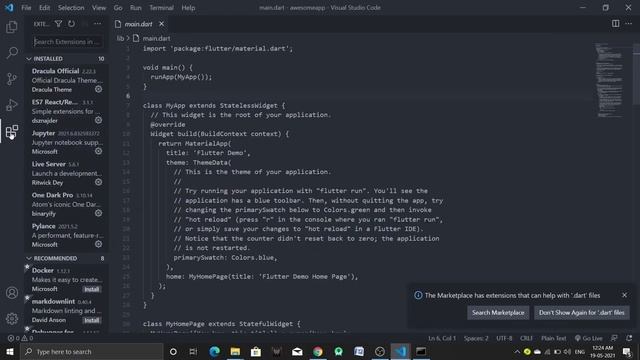This screenshot has width=640, height=360.
Task: Open the Edit menu
Action: (44, 8)
